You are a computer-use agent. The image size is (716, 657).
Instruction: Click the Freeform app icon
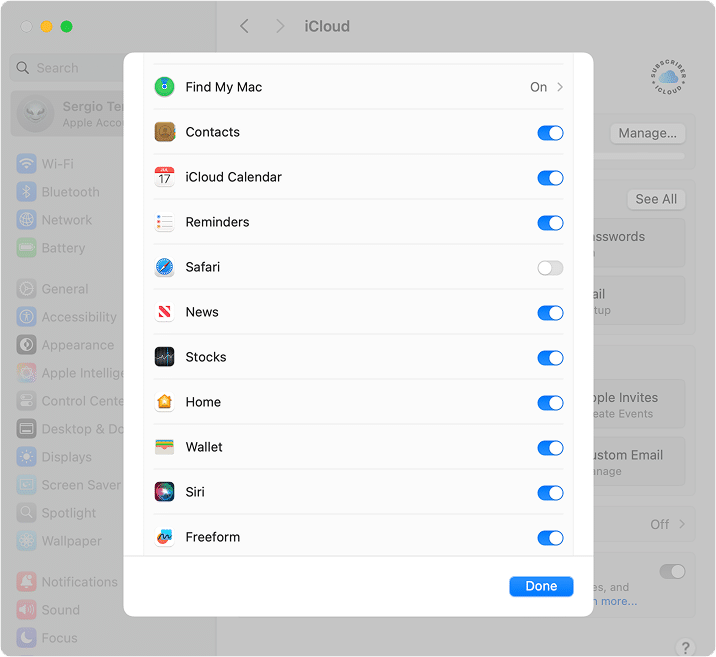(x=164, y=537)
